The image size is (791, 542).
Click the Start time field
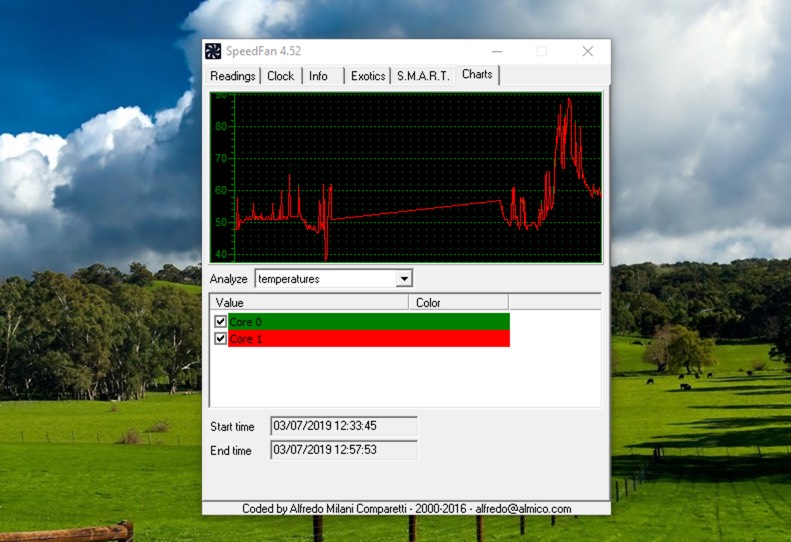point(343,427)
